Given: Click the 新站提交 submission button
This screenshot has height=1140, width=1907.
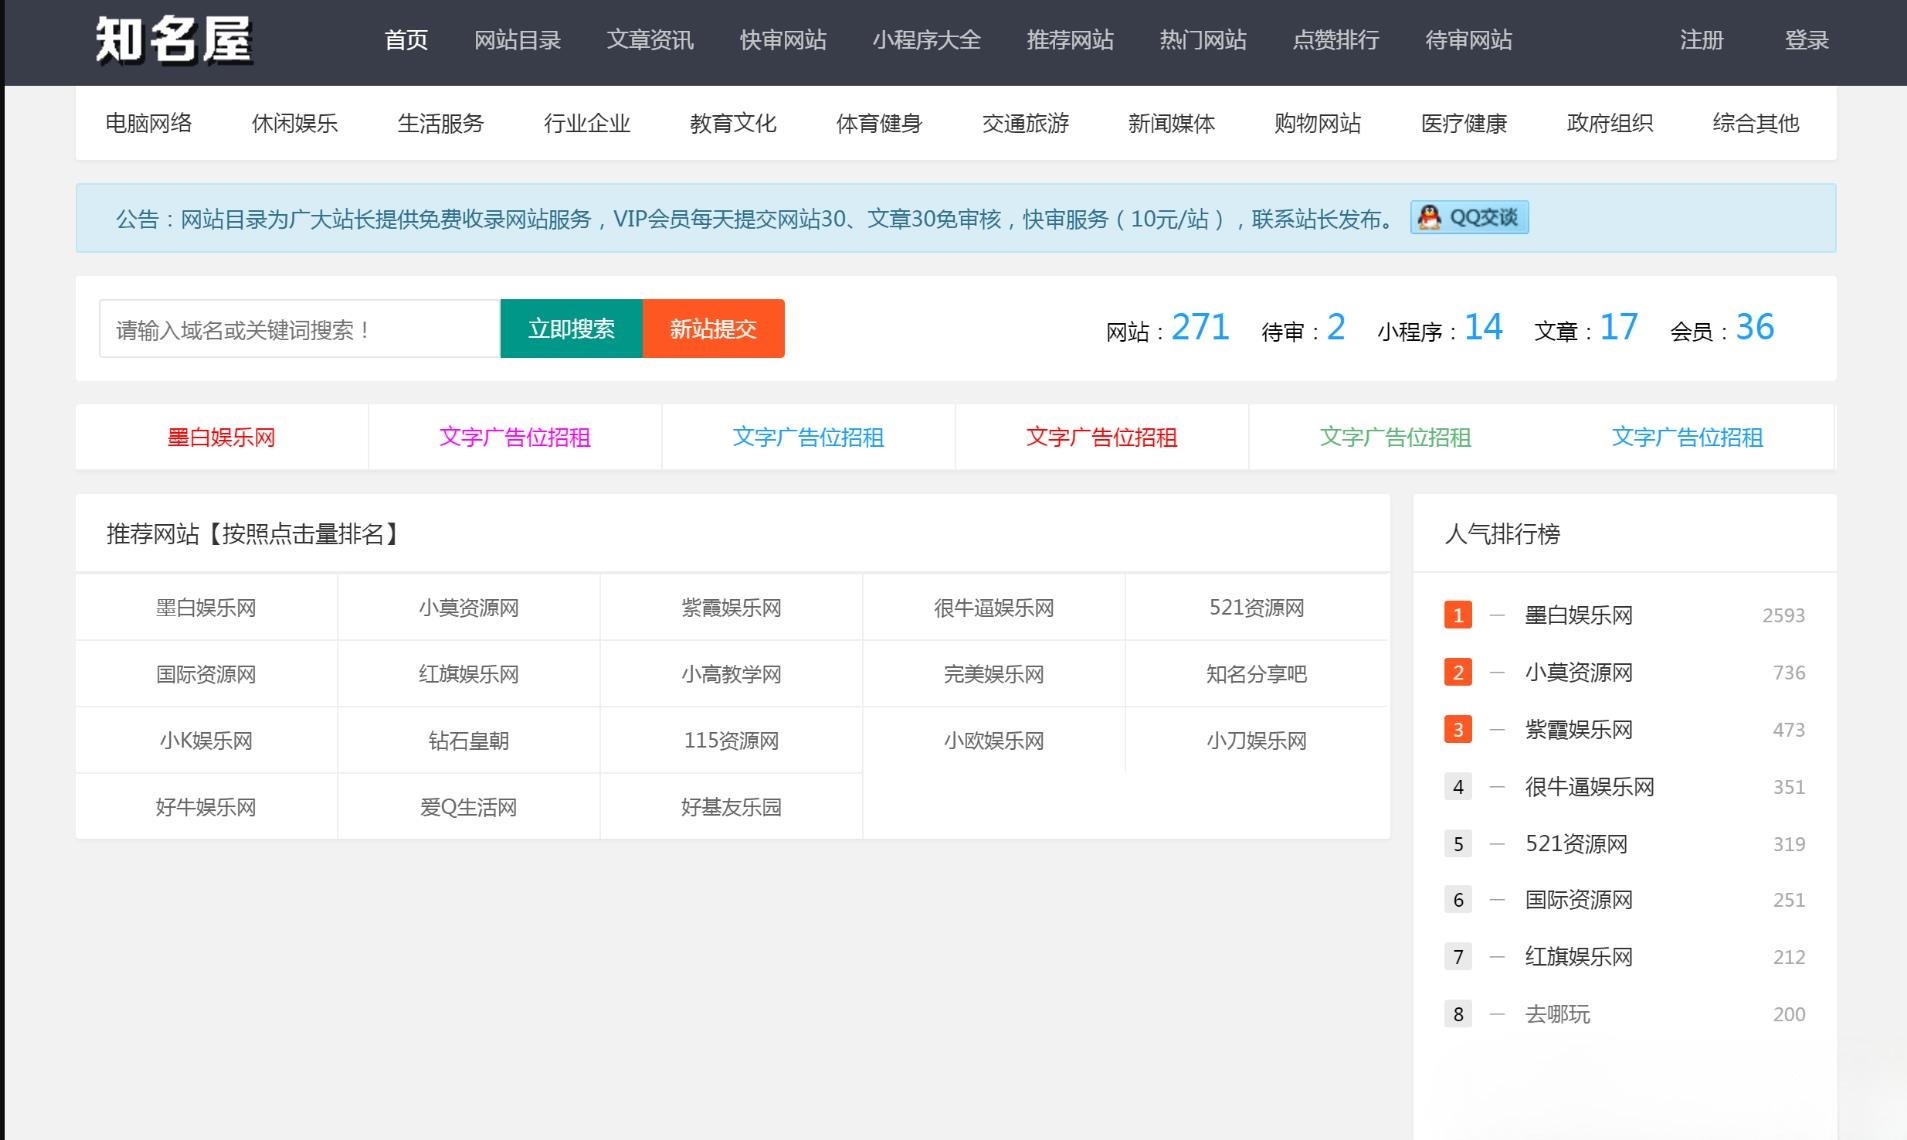Looking at the screenshot, I should point(713,328).
